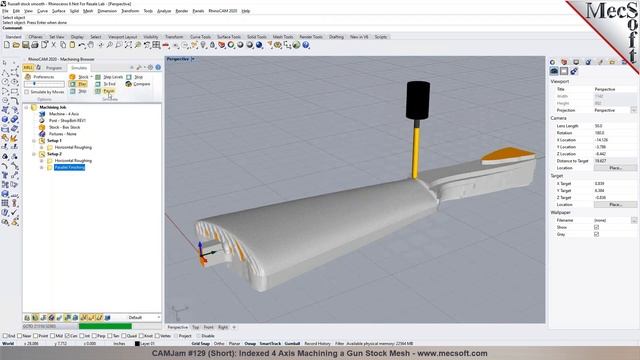Image resolution: width=640 pixels, height=360 pixels.
Task: Click the New file icon in Standard toolbar
Action: (7, 45)
